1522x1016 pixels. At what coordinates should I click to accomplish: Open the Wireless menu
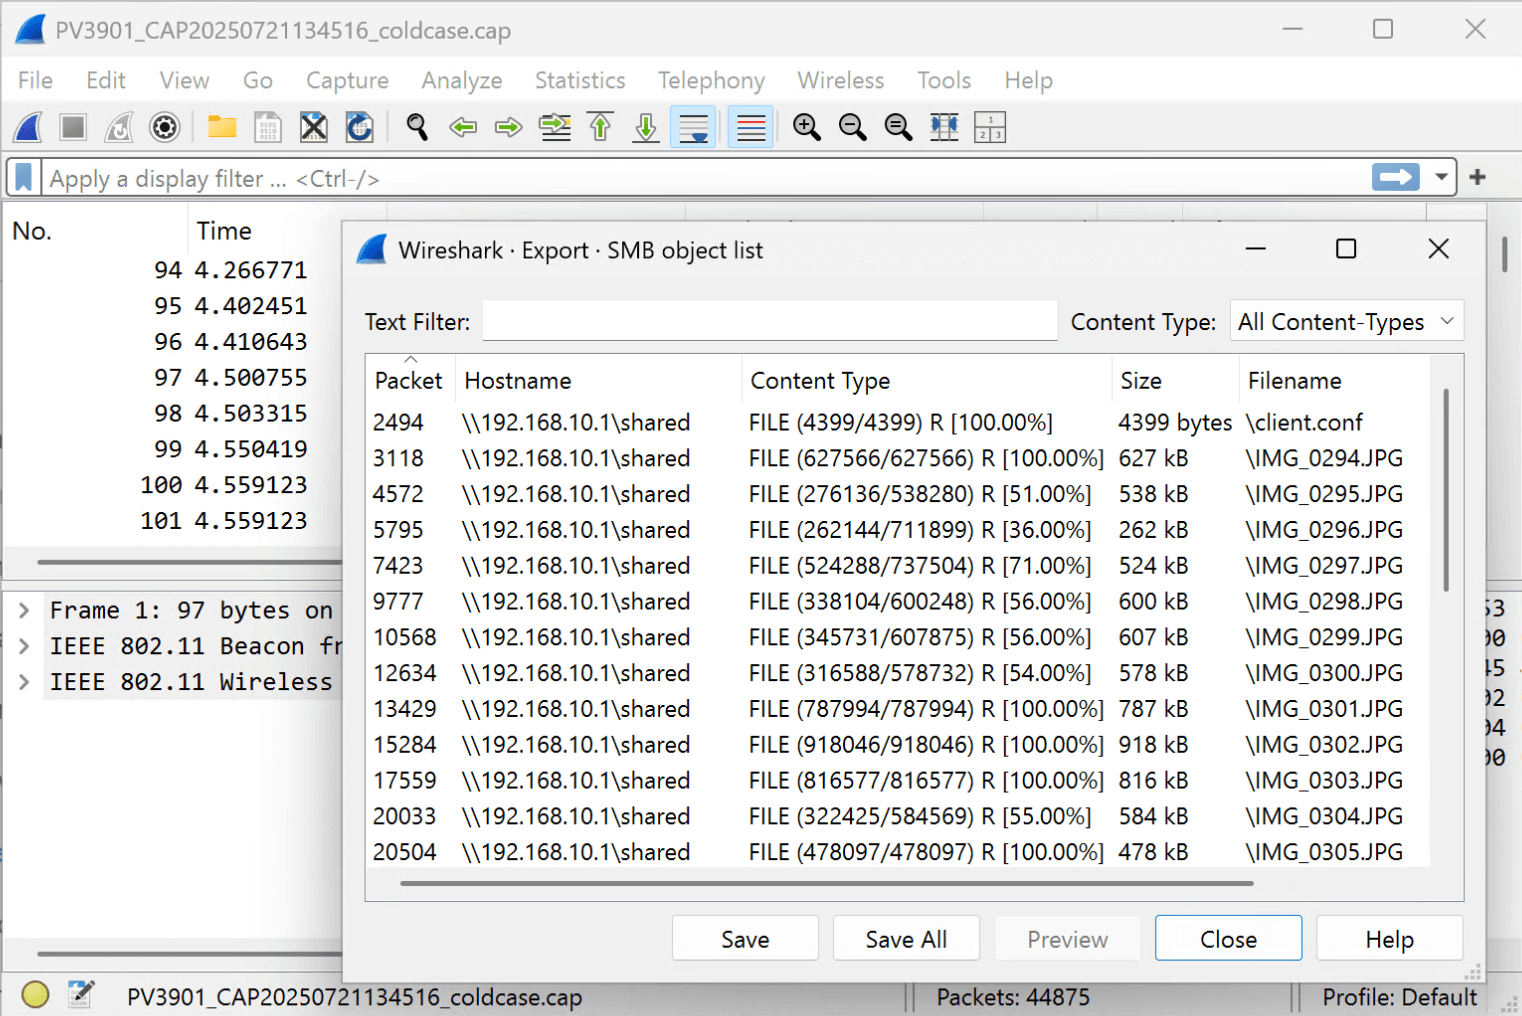click(x=841, y=80)
